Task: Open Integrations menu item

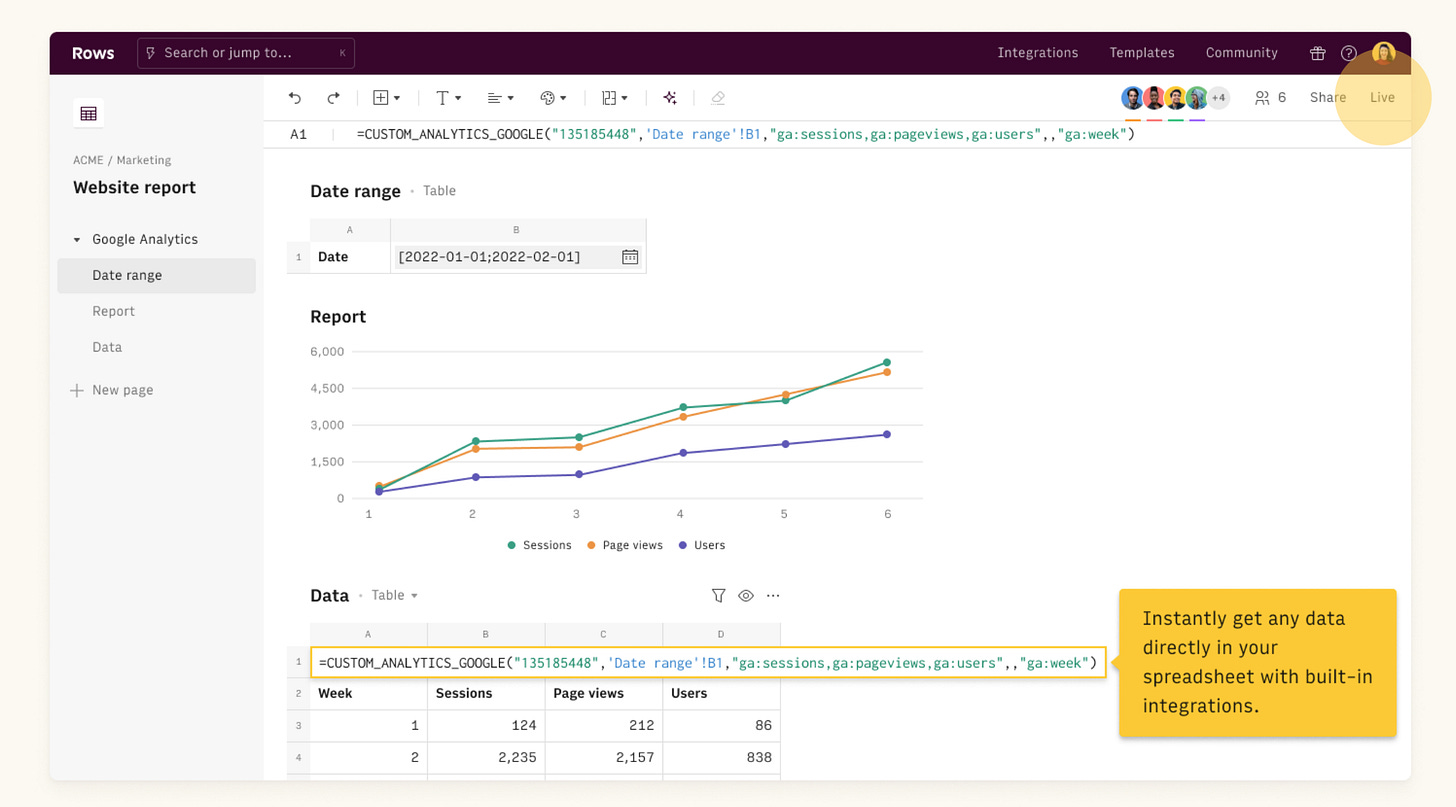Action: (x=1037, y=53)
